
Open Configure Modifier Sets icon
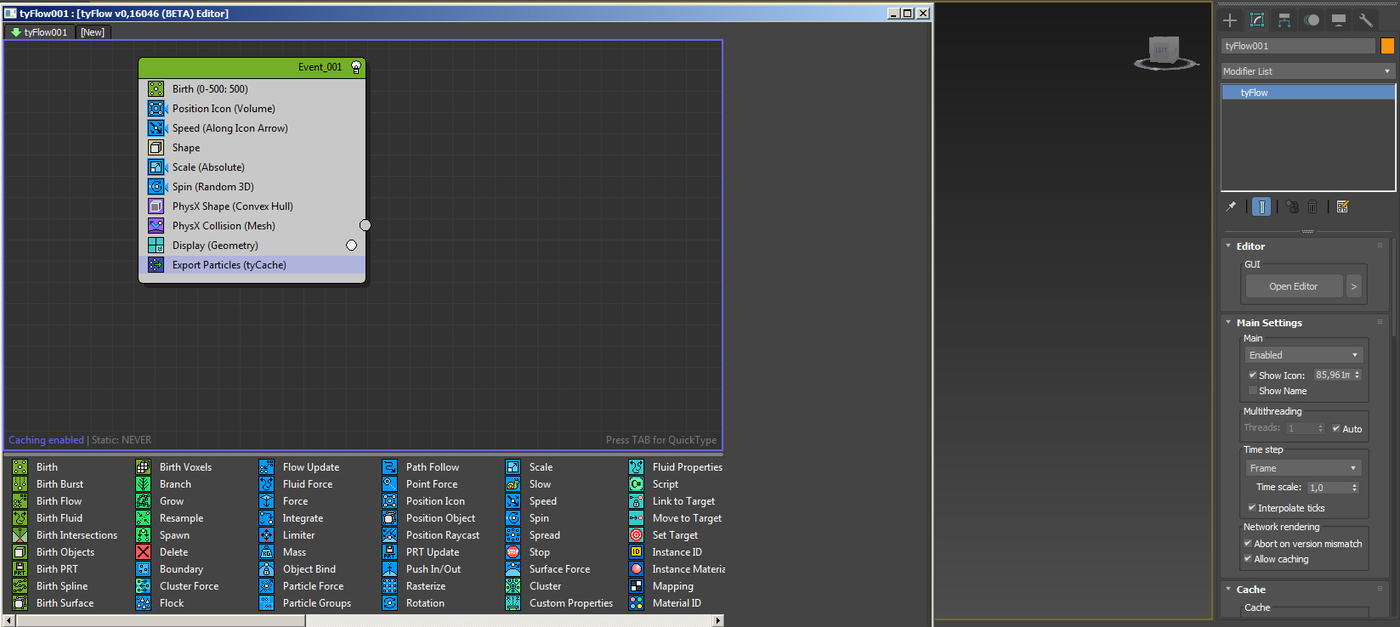(1342, 206)
